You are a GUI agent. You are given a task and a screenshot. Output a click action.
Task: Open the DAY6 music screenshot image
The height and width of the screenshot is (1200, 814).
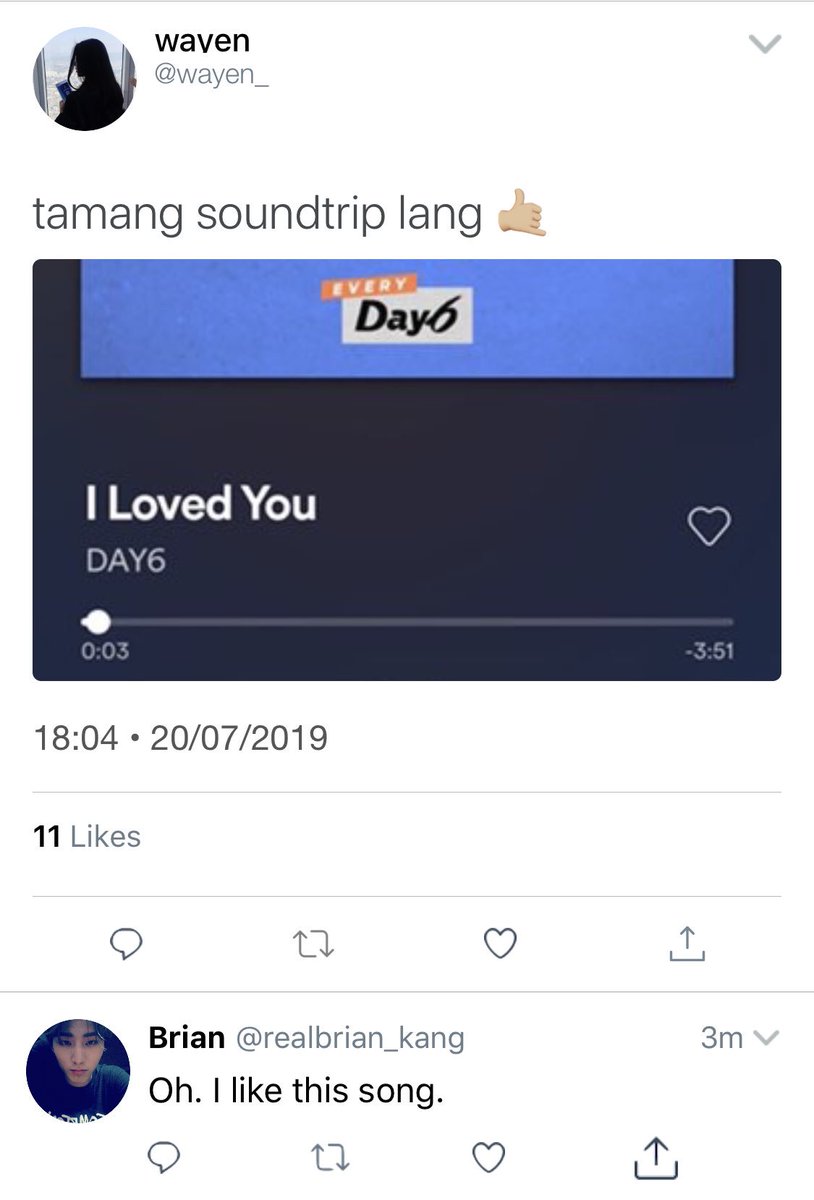[407, 470]
